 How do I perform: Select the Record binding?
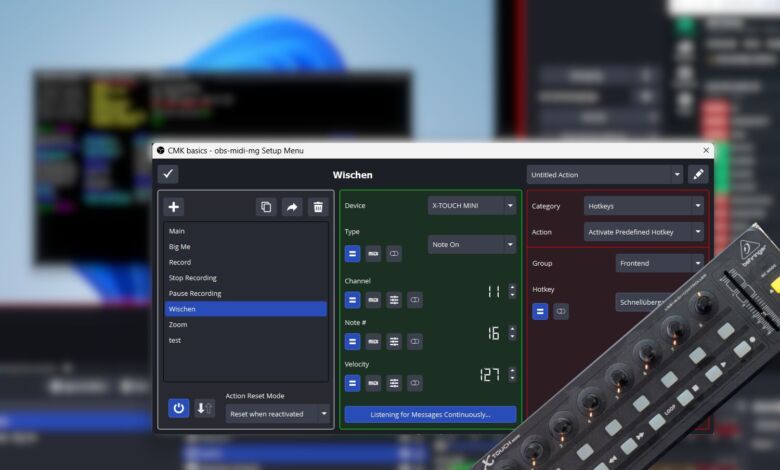point(246,262)
